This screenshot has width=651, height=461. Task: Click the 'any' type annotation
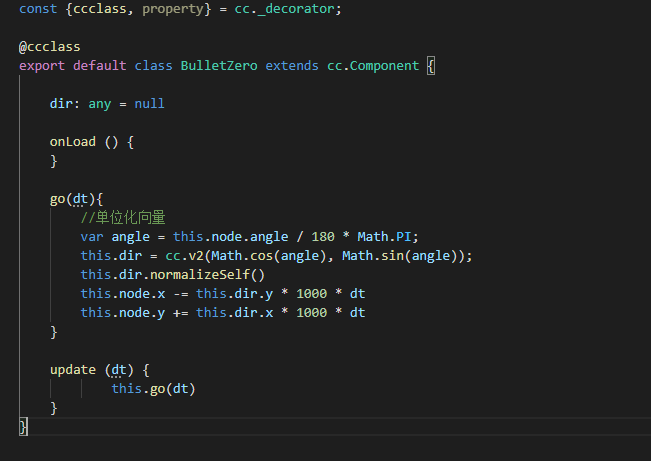click(100, 104)
